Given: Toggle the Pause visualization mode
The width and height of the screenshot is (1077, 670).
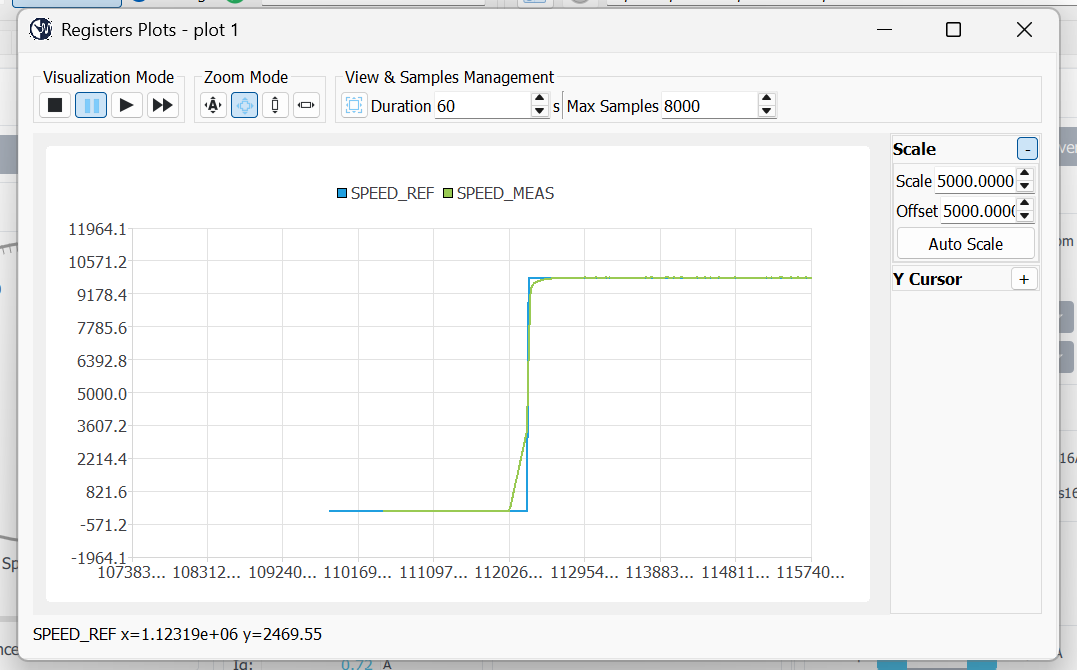Looking at the screenshot, I should 90,105.
